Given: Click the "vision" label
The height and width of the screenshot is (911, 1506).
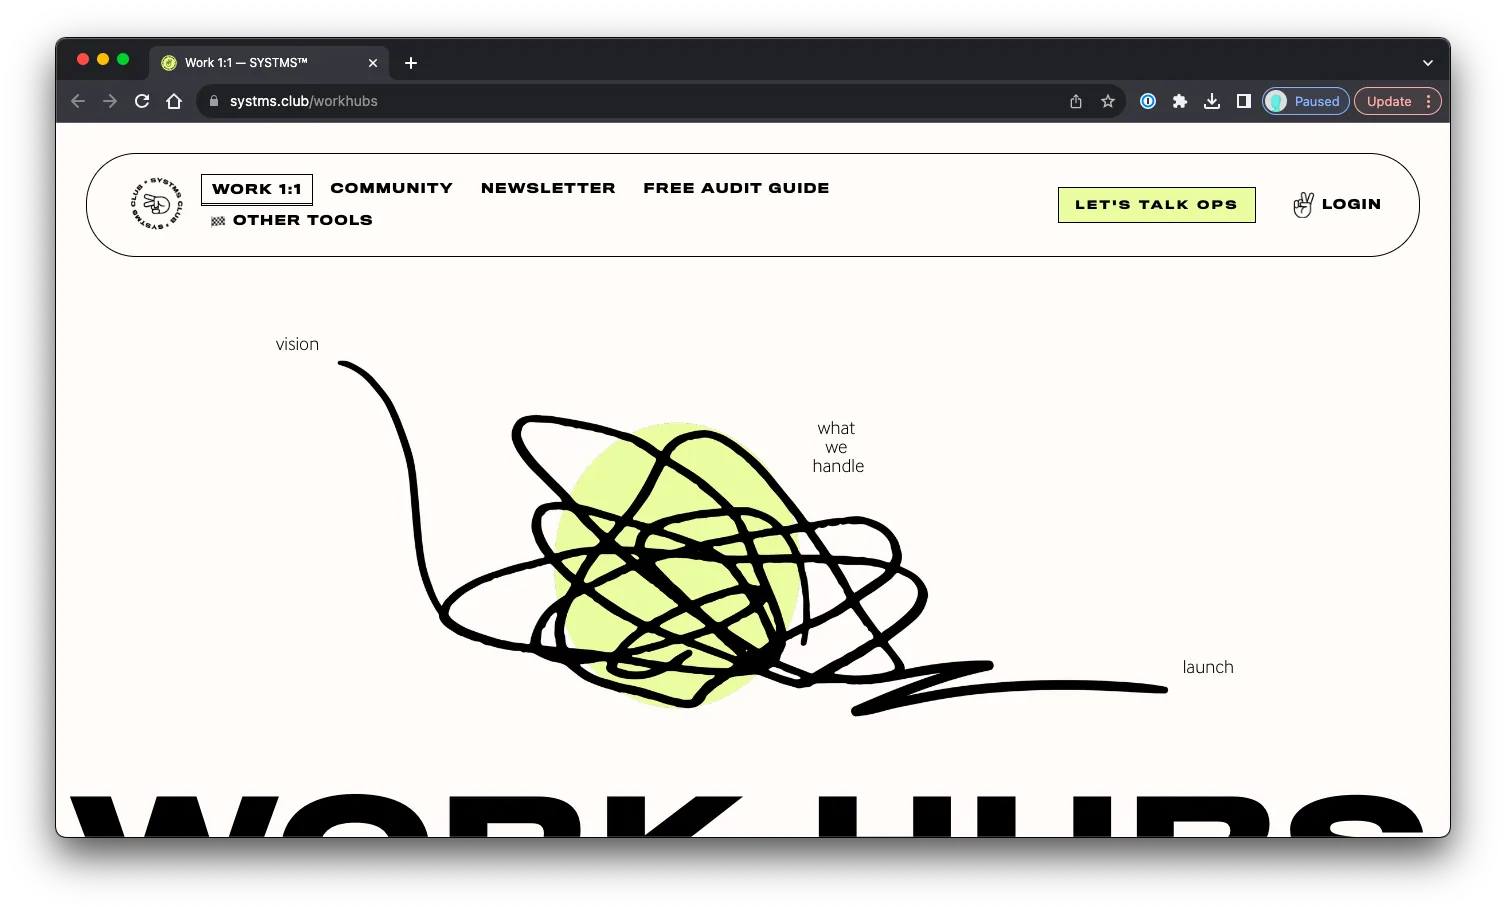Looking at the screenshot, I should pyautogui.click(x=297, y=344).
